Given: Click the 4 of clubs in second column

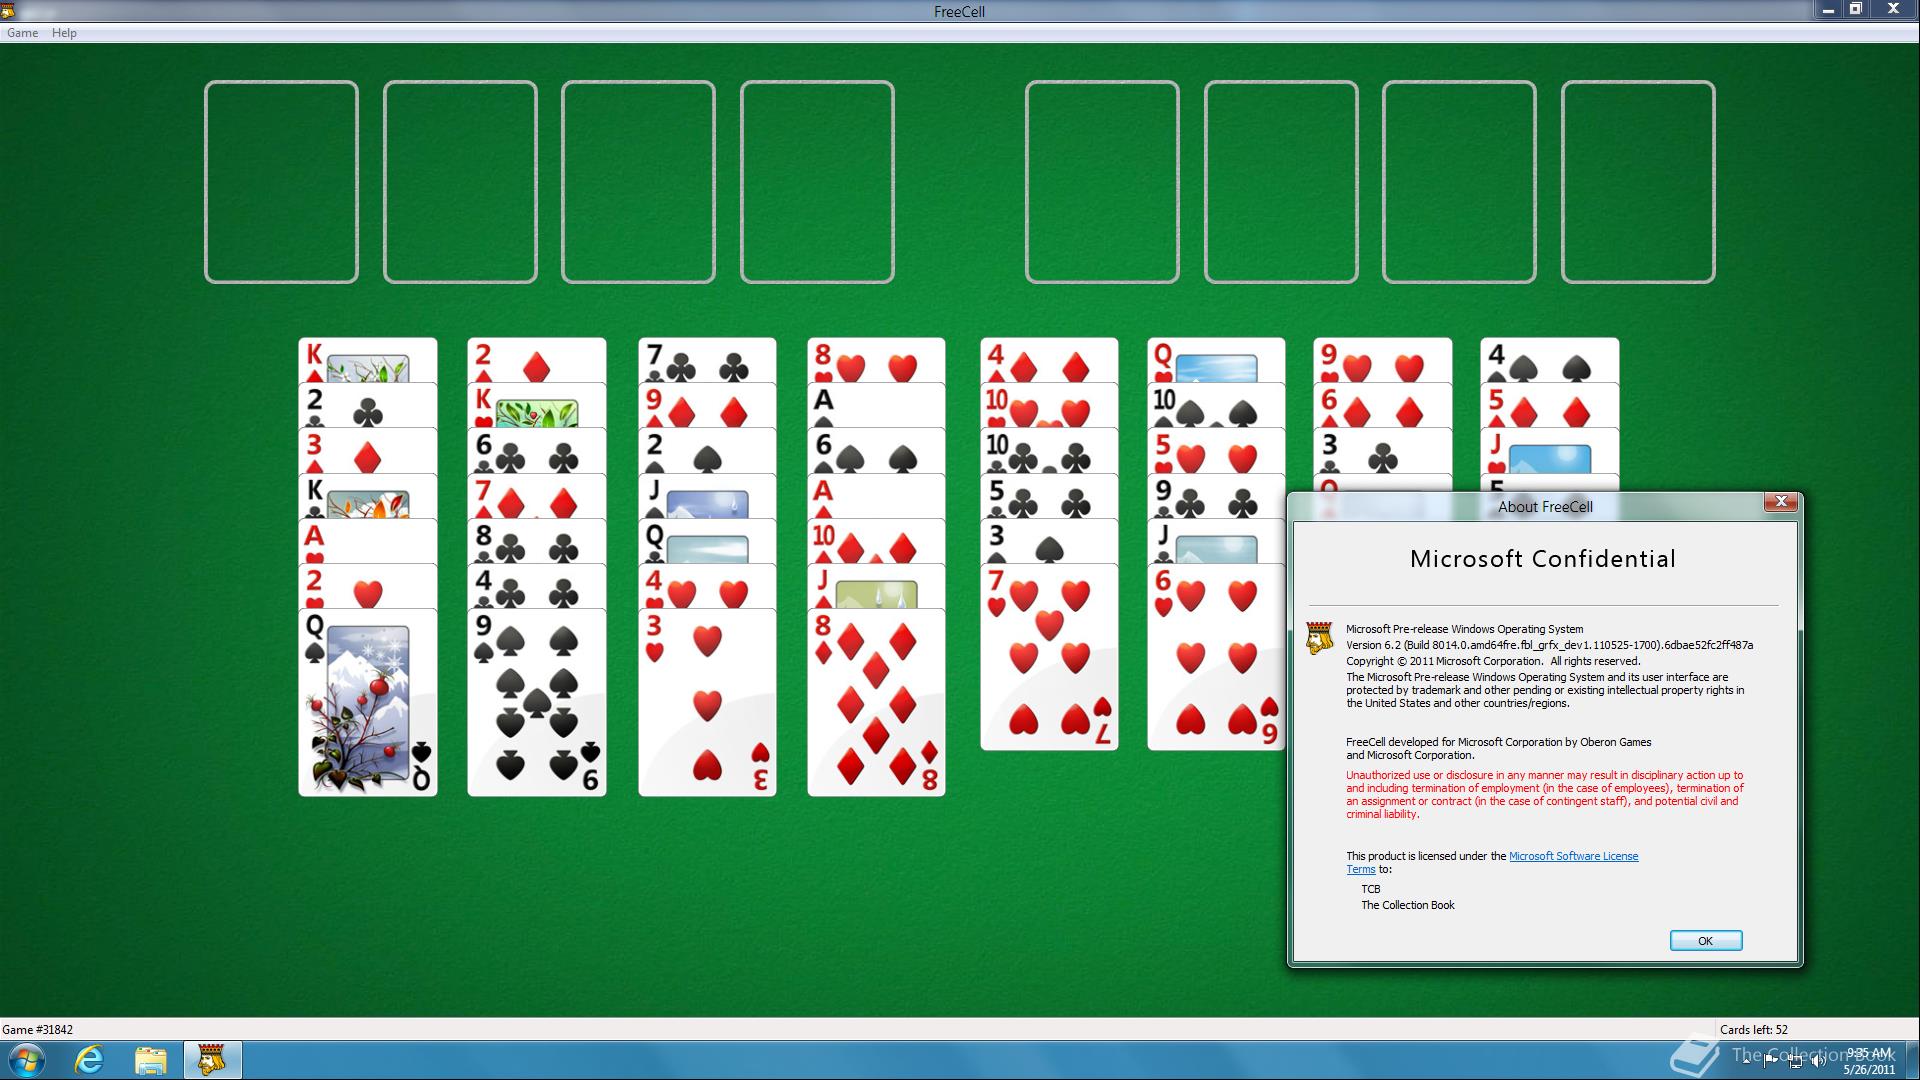Looking at the screenshot, I should click(x=537, y=587).
